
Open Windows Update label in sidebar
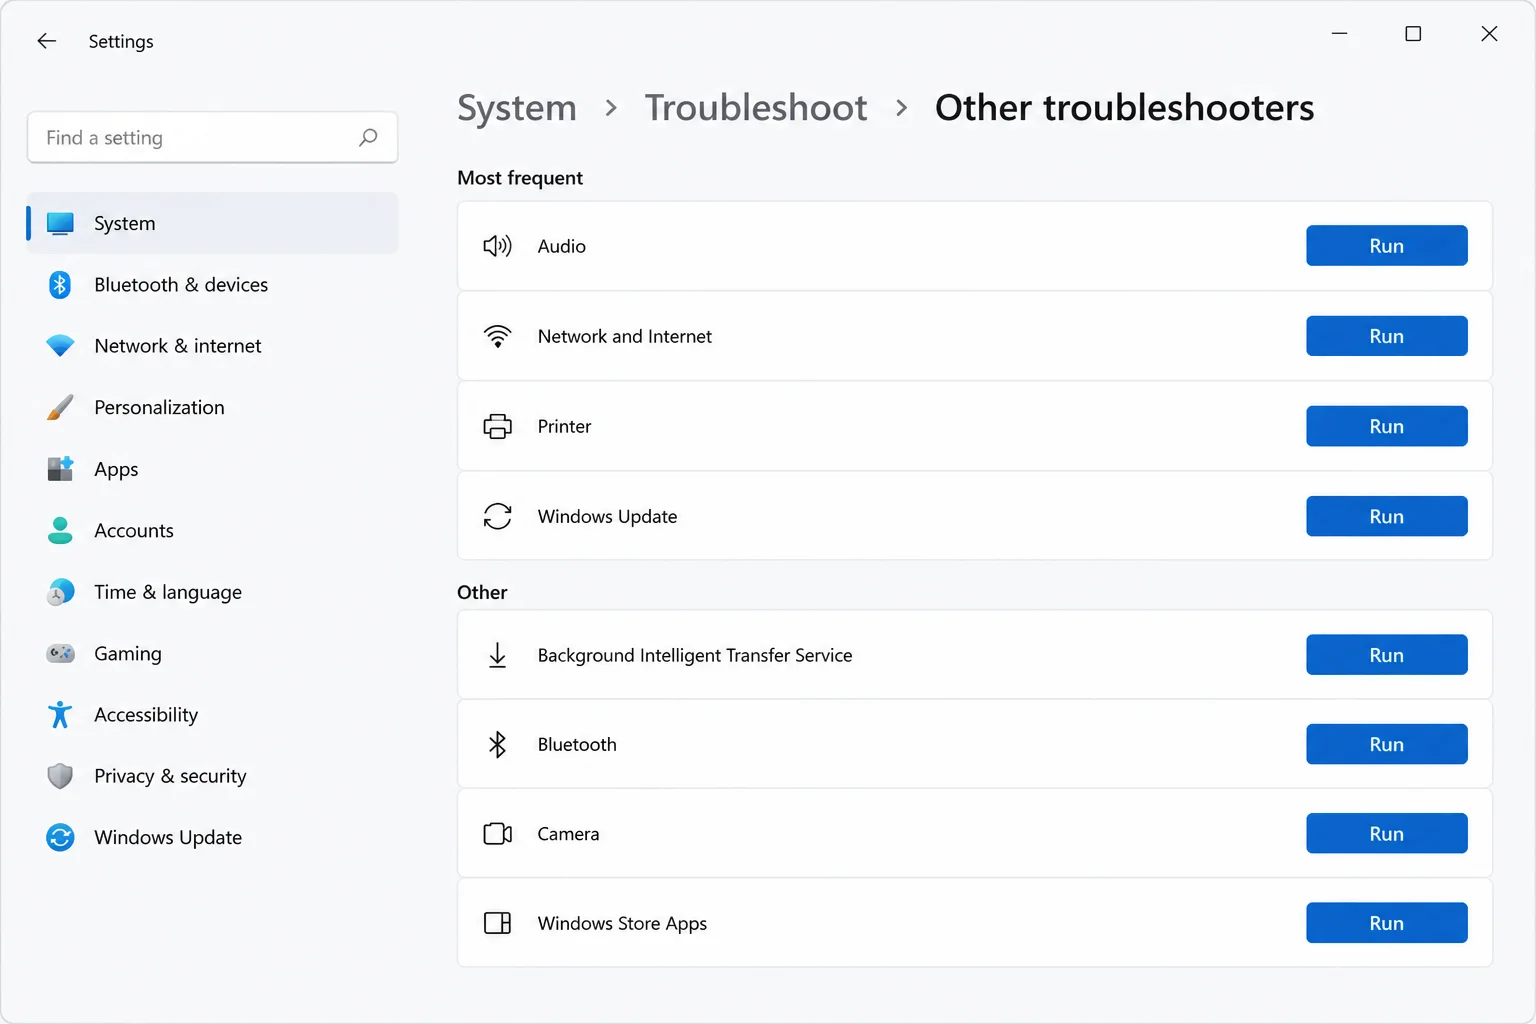tap(168, 837)
